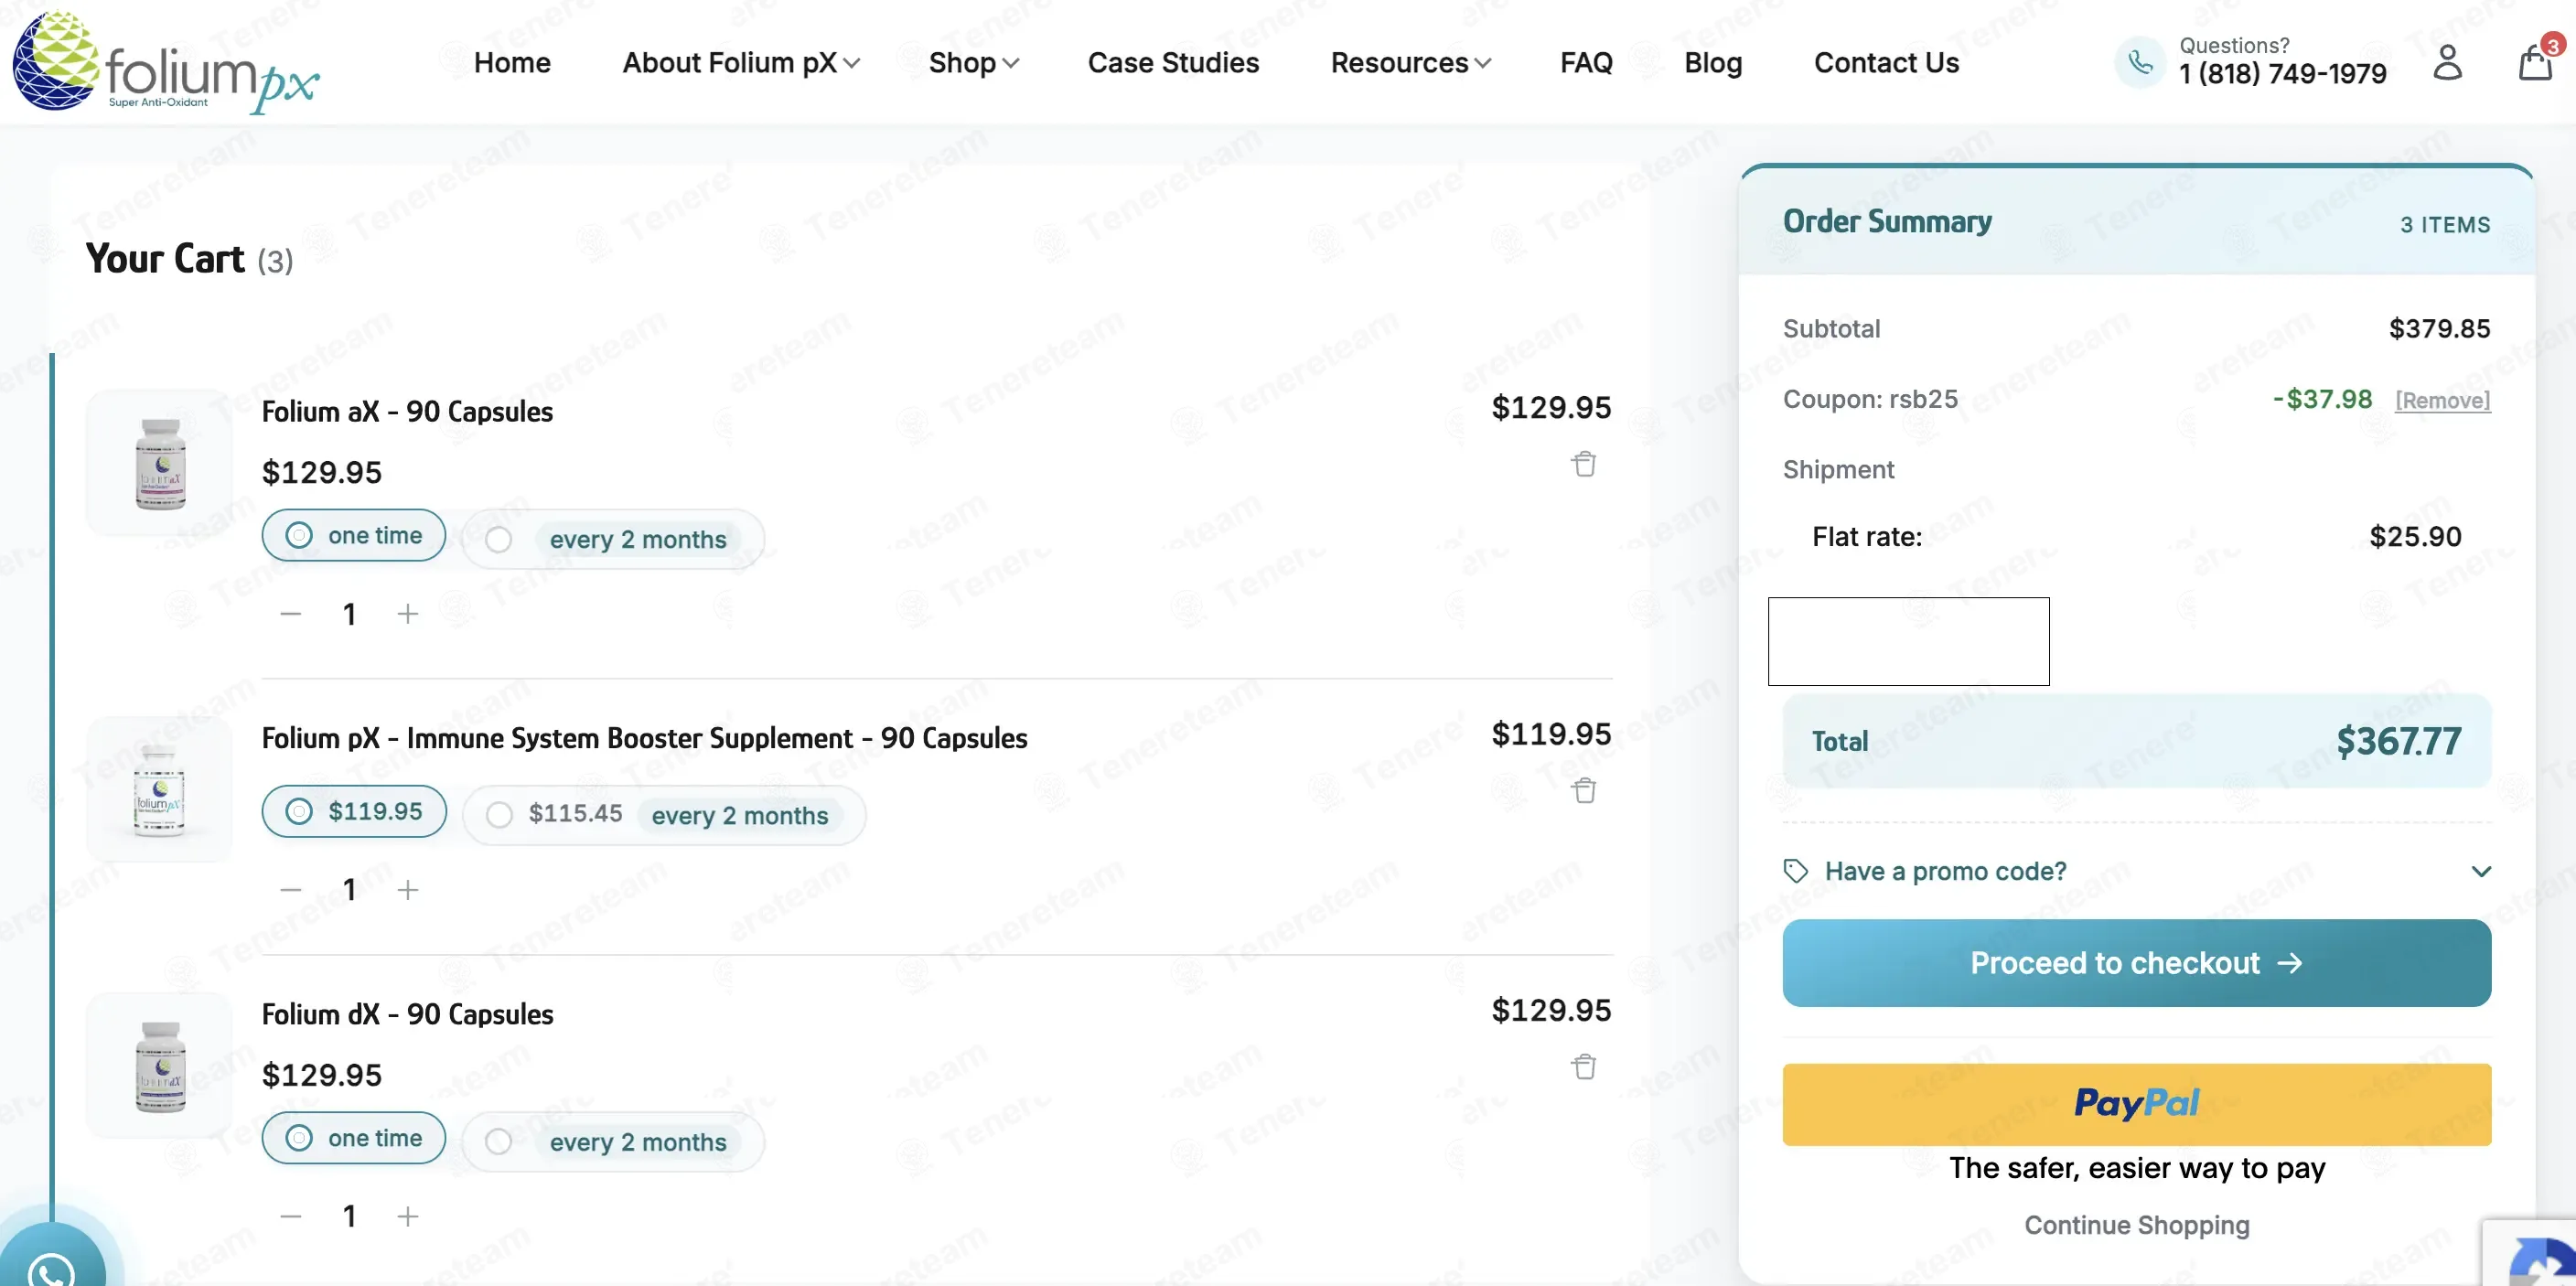Remove the rsb25 coupon
2576x1286 pixels.
coord(2442,400)
